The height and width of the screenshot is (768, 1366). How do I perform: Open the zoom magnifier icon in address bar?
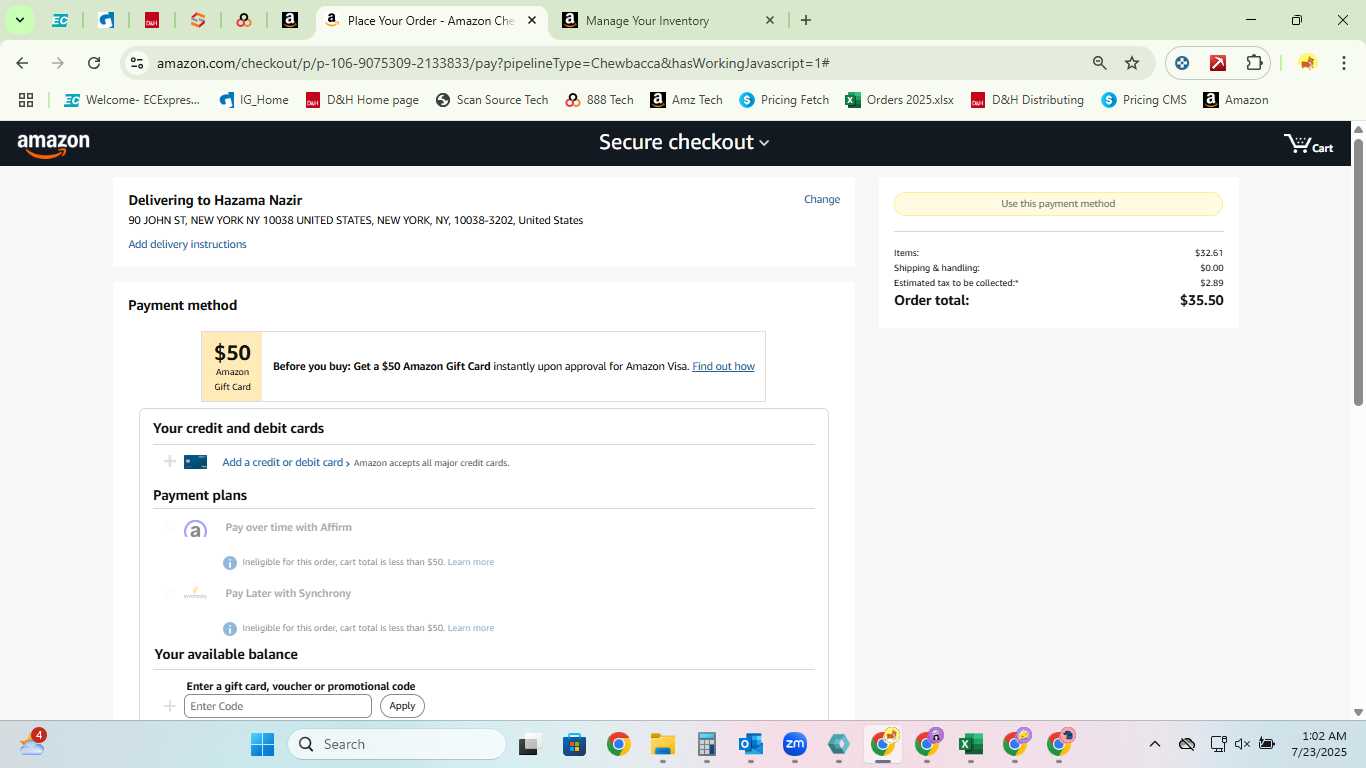1100,63
